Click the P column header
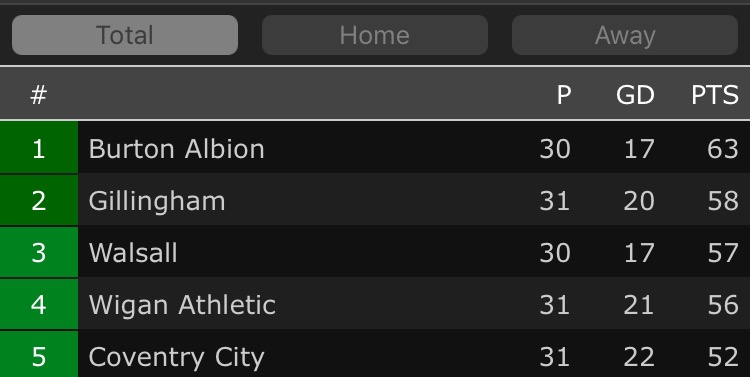Image resolution: width=750 pixels, height=377 pixels. tap(564, 95)
